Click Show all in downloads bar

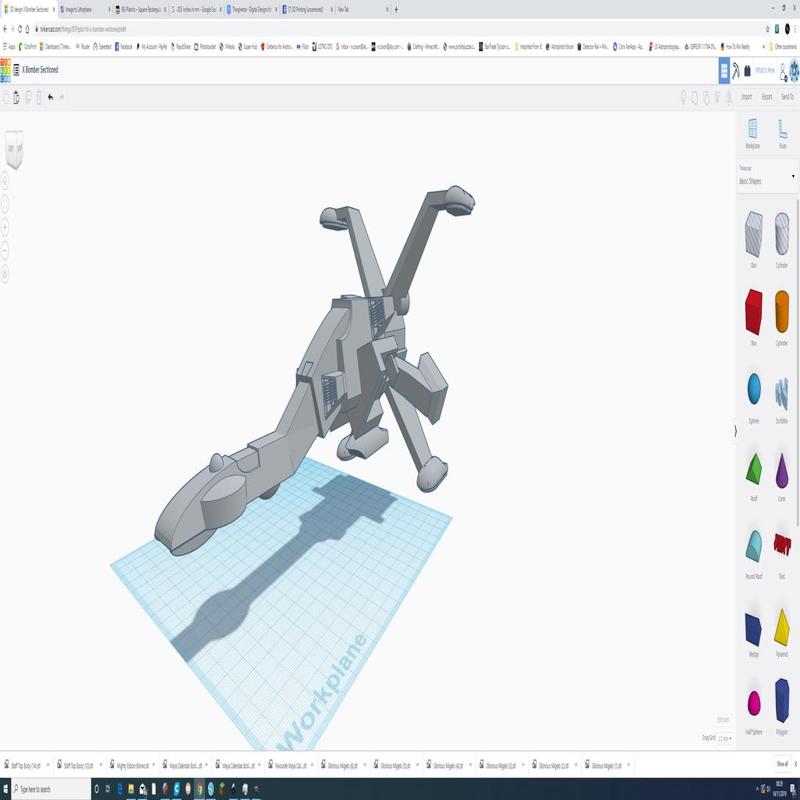click(781, 764)
